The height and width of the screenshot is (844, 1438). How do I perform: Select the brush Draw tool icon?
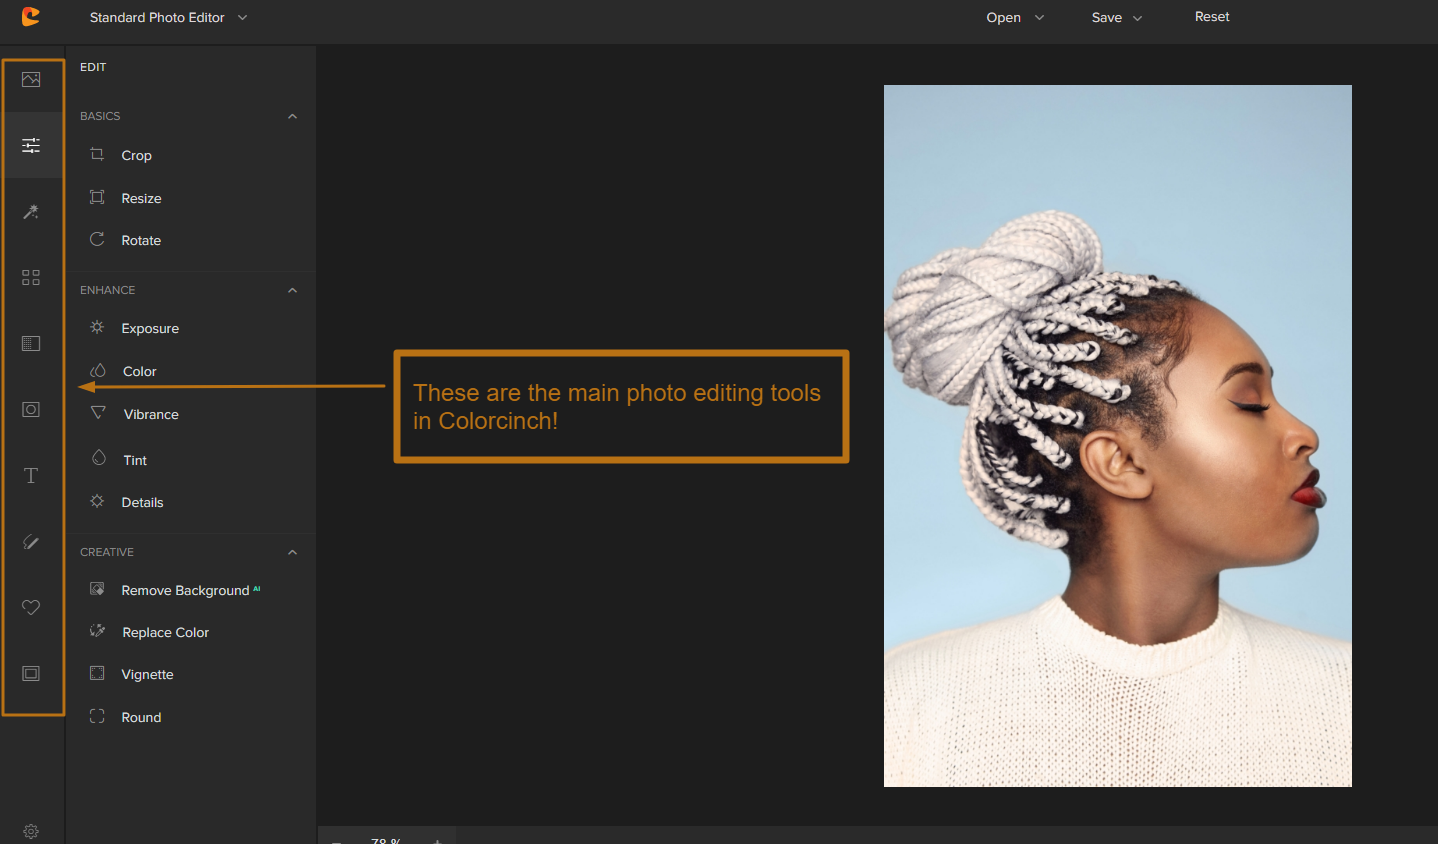coord(31,542)
